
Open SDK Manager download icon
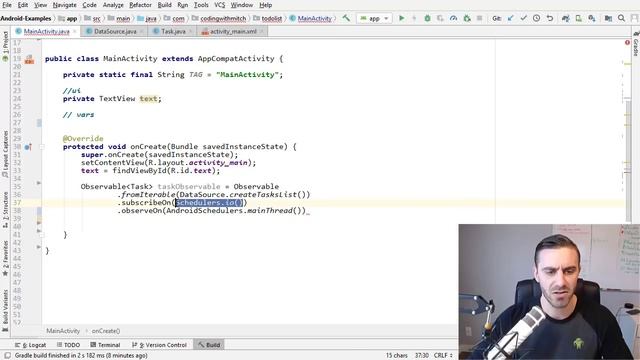pos(592,18)
